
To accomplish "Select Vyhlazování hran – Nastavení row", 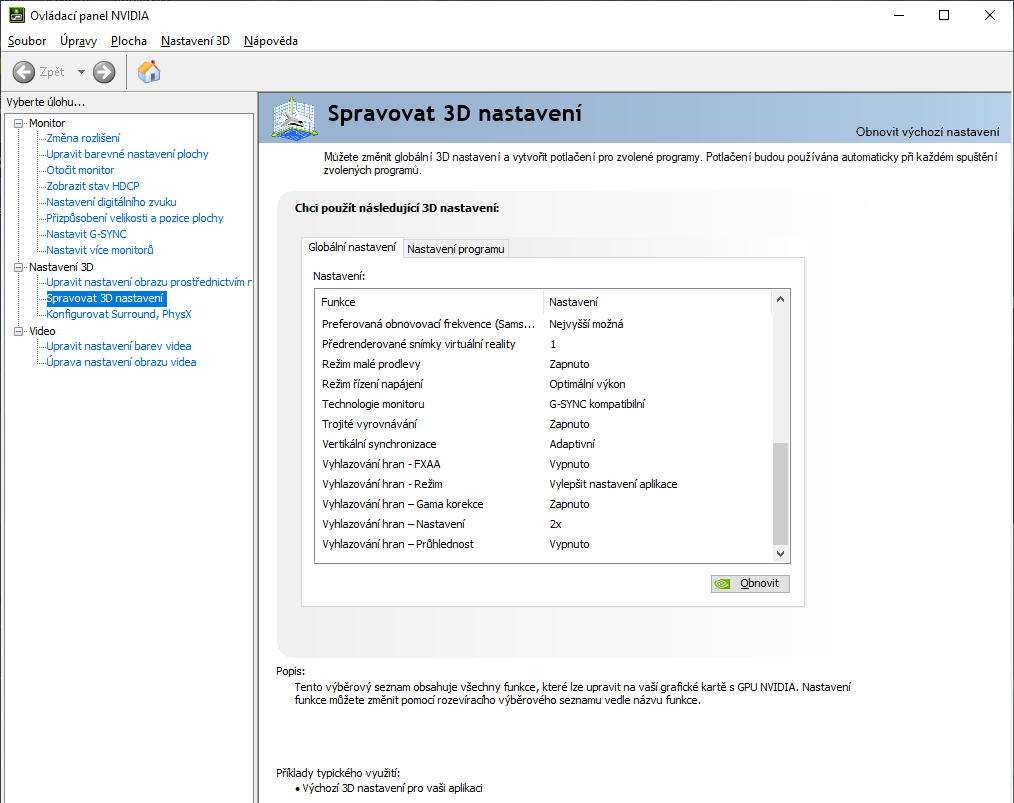I will pyautogui.click(x=543, y=524).
